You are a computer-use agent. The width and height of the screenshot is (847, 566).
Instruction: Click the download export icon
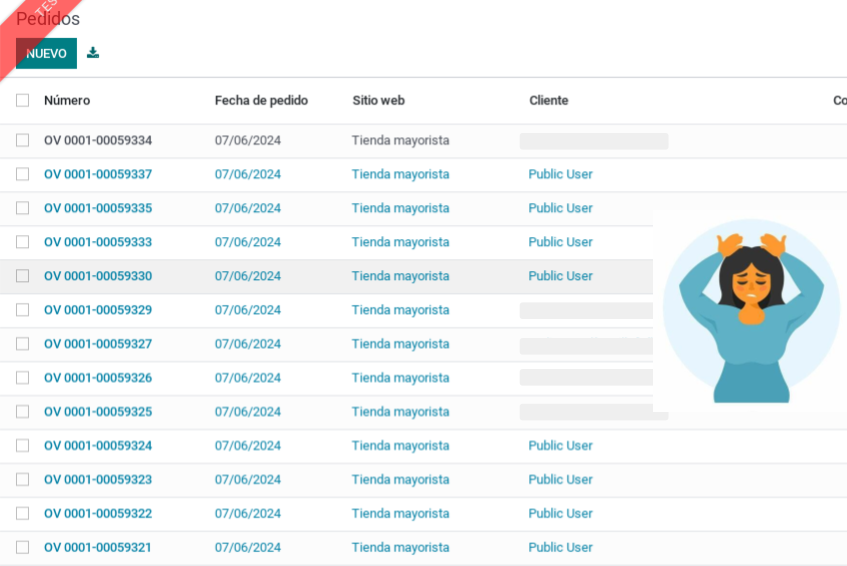point(93,53)
